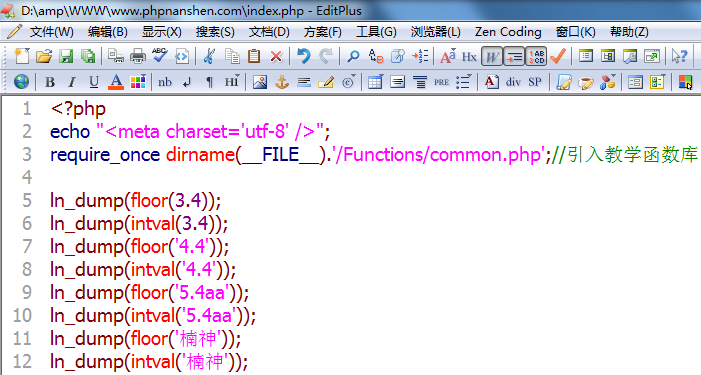Open the 编辑(B) menu

pyautogui.click(x=107, y=32)
